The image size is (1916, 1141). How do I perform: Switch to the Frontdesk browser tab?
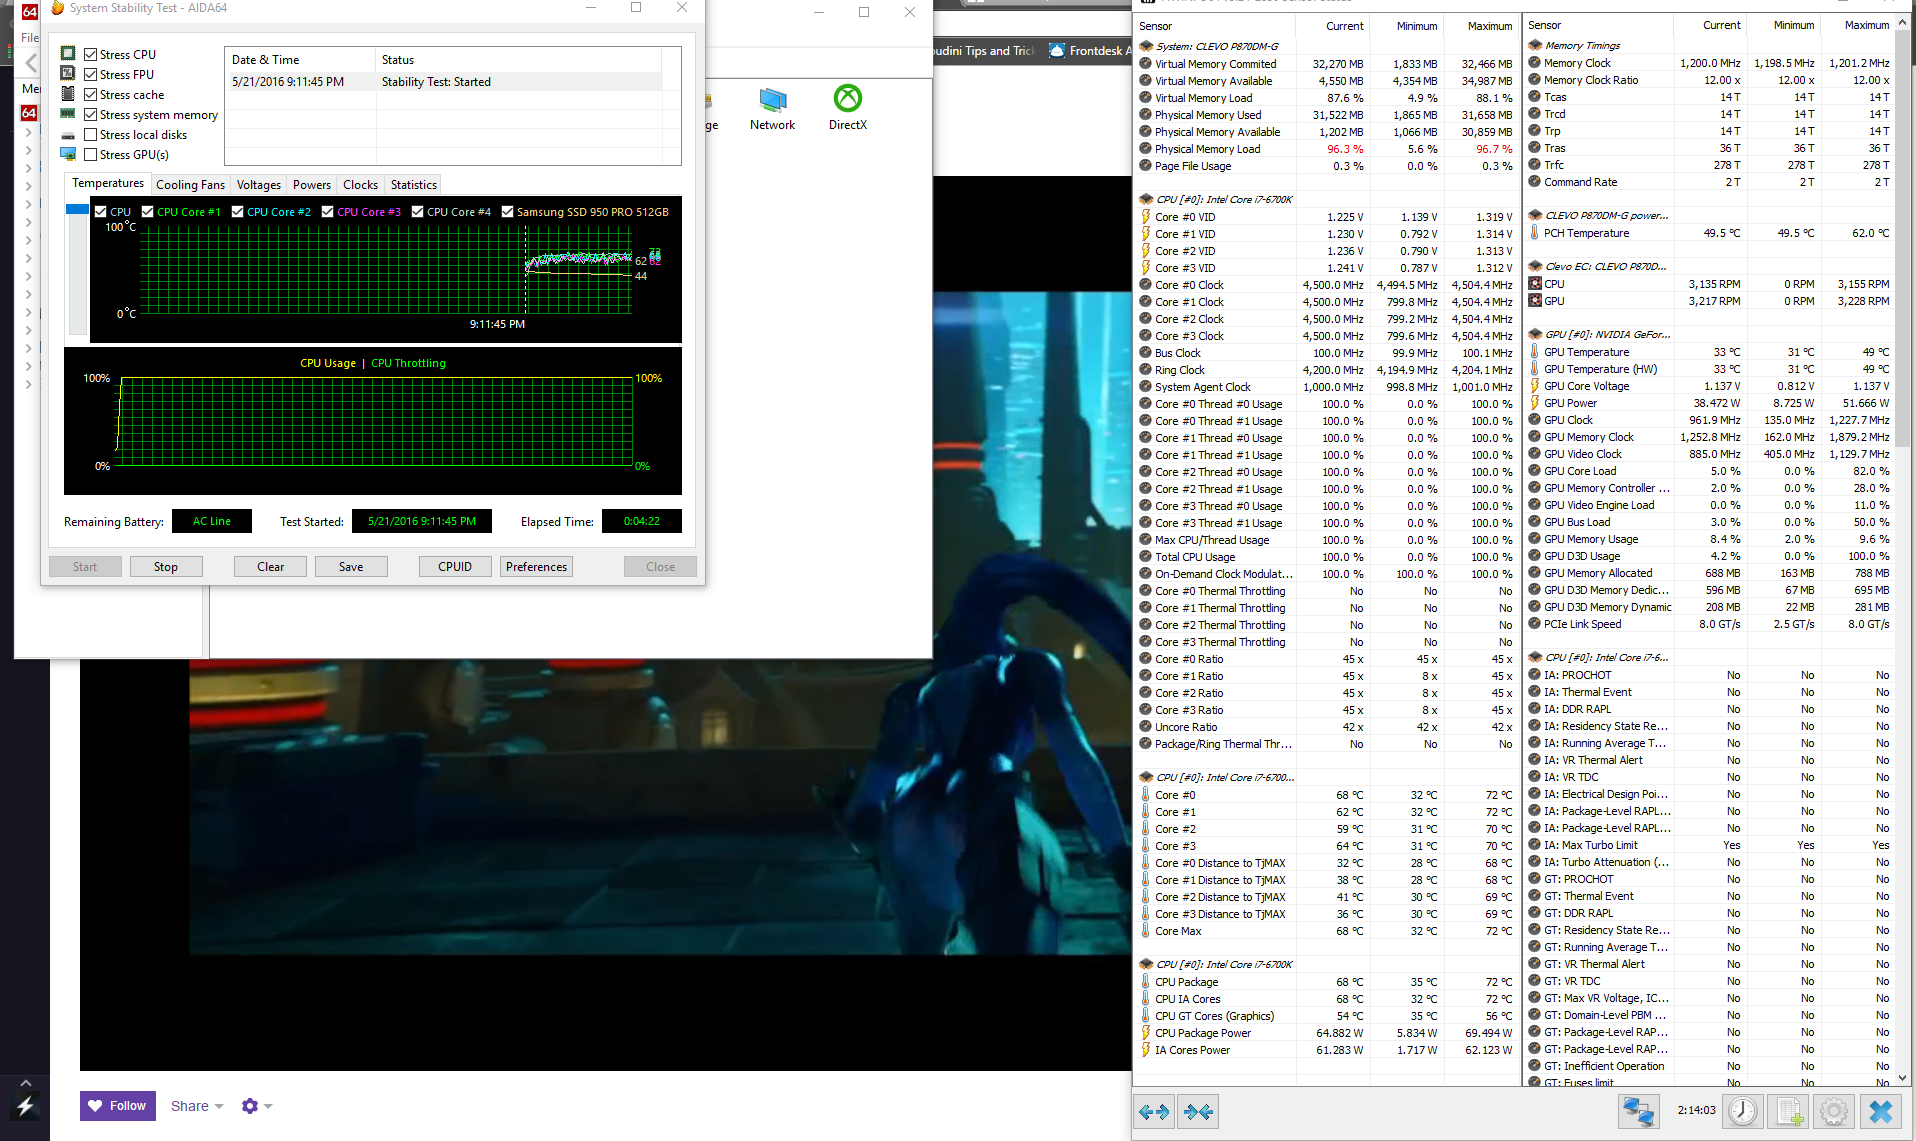tap(1090, 51)
